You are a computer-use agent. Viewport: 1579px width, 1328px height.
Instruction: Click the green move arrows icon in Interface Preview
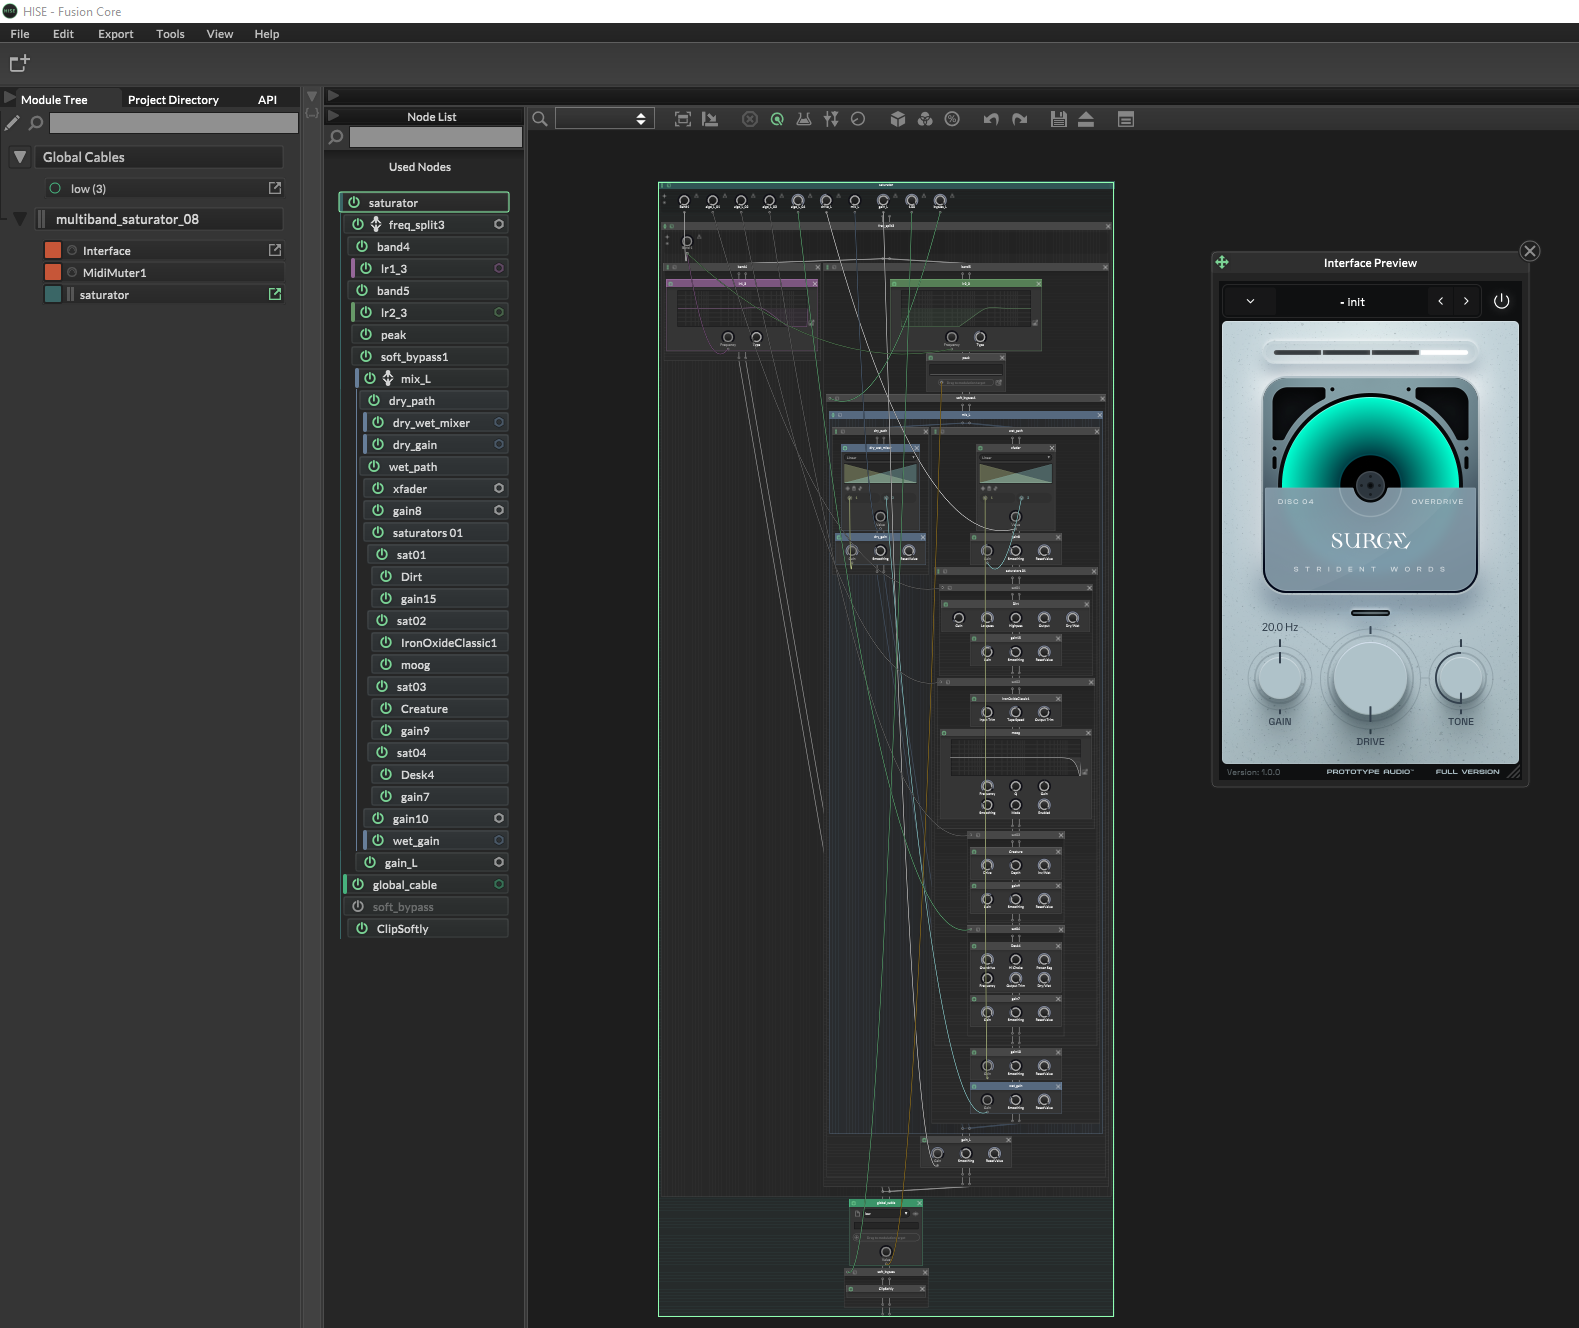(x=1222, y=262)
